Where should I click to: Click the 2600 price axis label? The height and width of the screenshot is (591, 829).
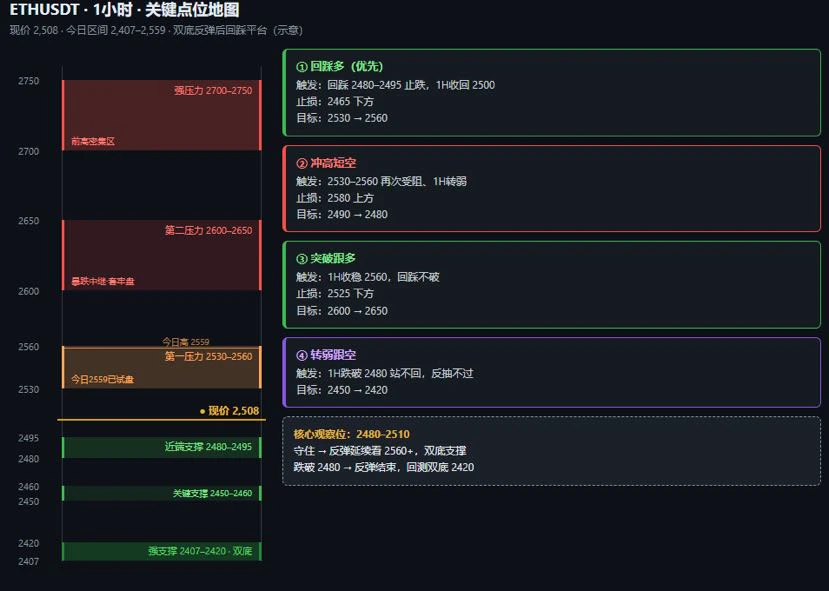[29, 291]
